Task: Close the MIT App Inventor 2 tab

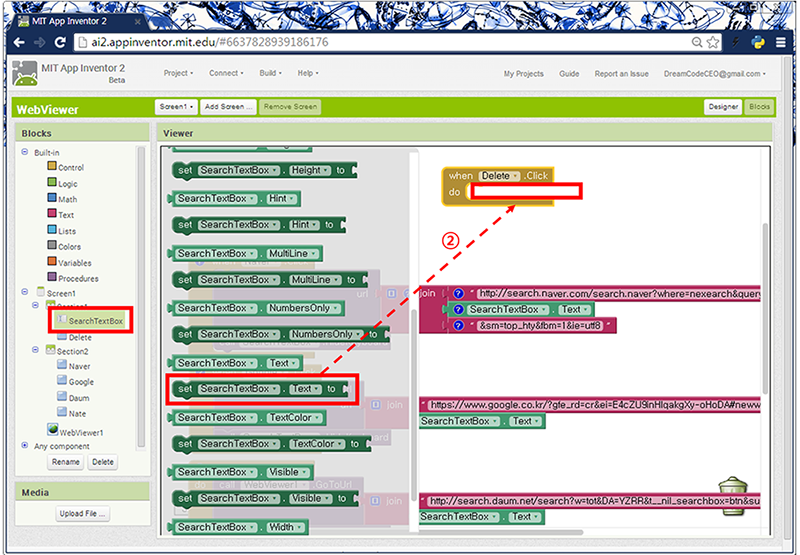Action: pos(137,22)
